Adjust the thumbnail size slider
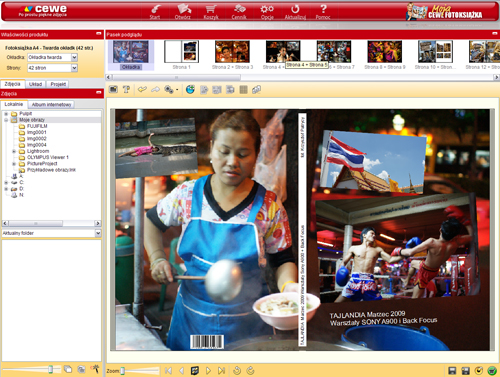This screenshot has width=500, height=377. (x=50, y=369)
